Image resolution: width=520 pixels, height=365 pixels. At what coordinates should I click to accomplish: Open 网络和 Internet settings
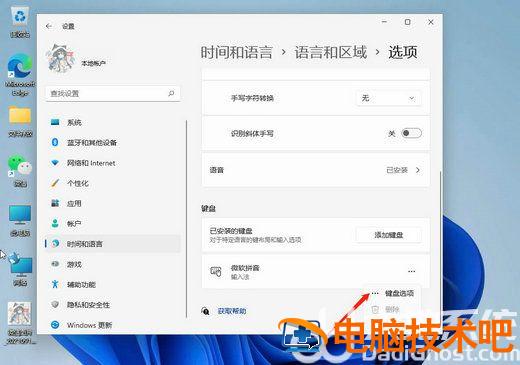[113, 163]
